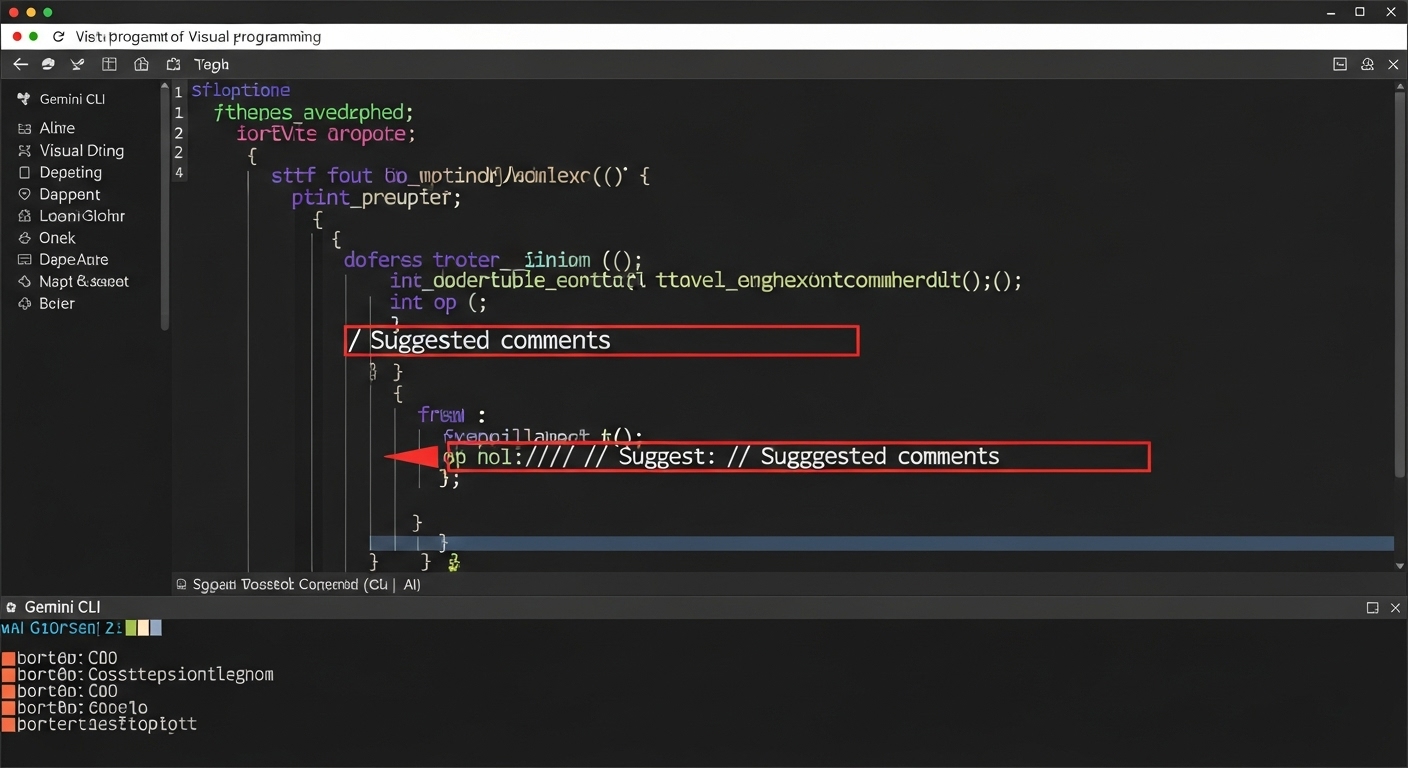This screenshot has width=1408, height=768.
Task: Click the Suggested comments highlighted box
Action: (600, 340)
